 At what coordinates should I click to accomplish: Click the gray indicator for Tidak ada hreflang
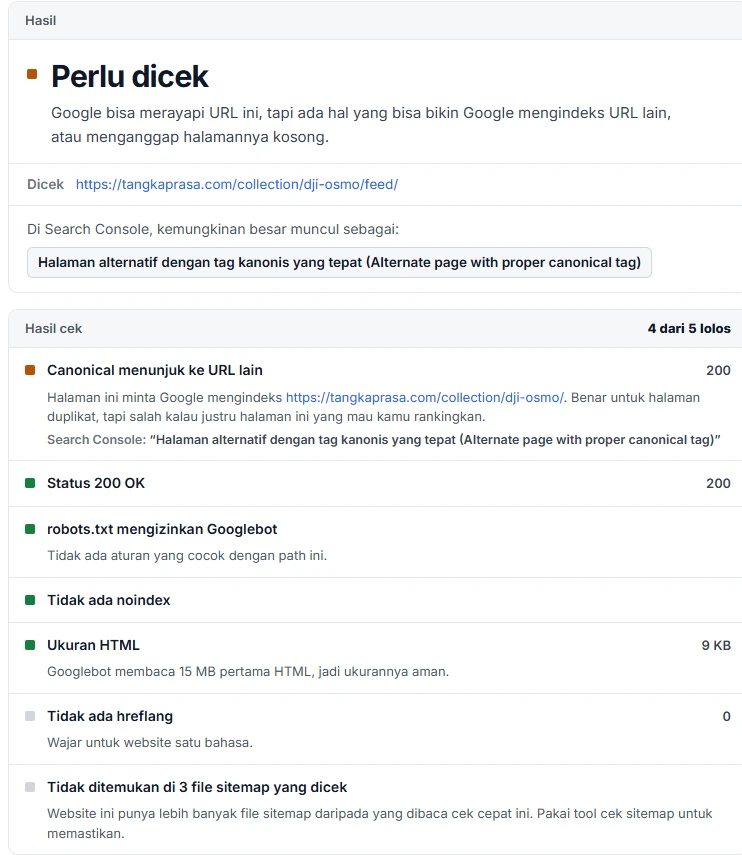click(x=30, y=716)
